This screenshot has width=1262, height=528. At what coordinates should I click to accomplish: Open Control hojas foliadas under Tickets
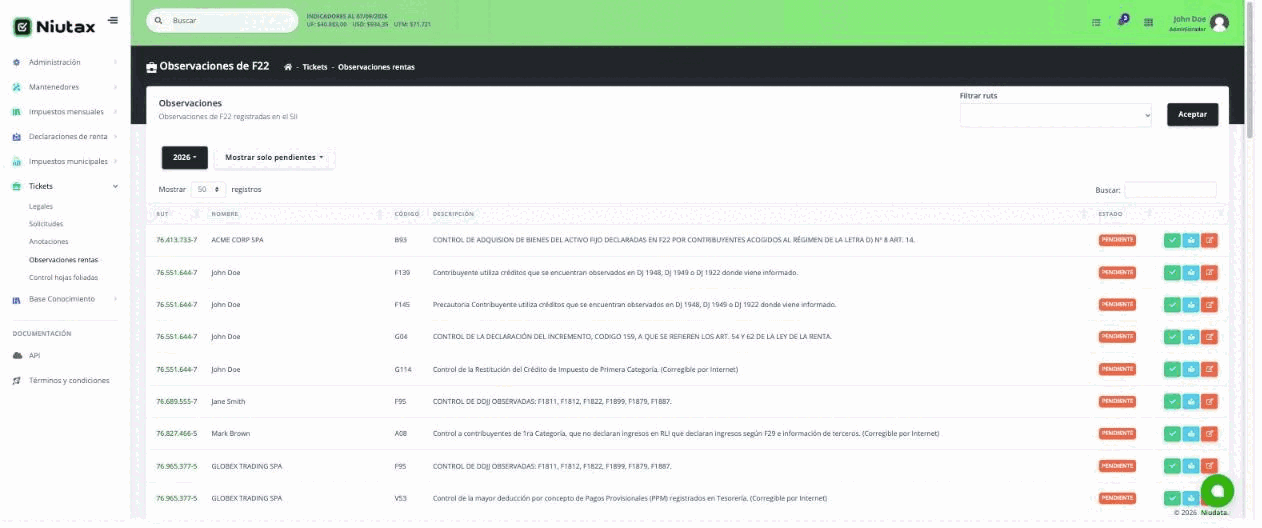coord(64,277)
